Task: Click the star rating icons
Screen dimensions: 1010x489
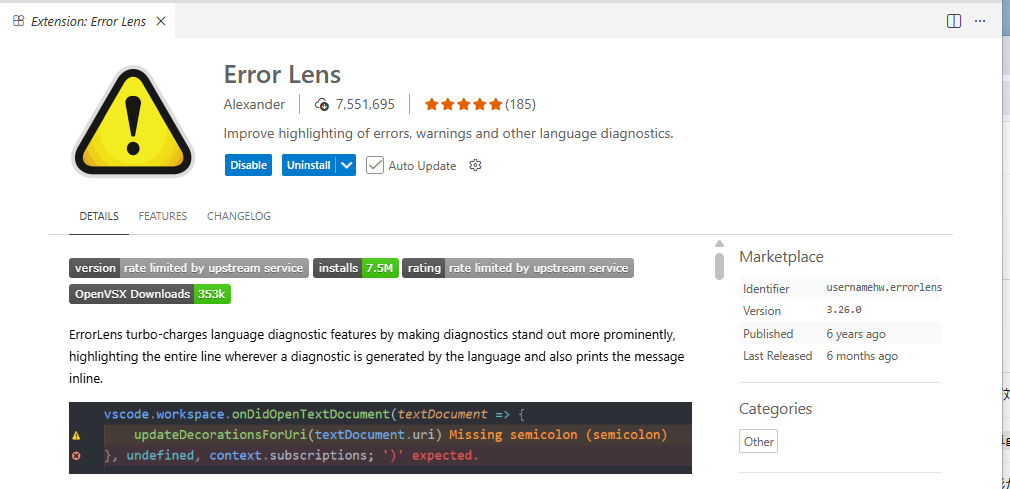Action: 463,104
